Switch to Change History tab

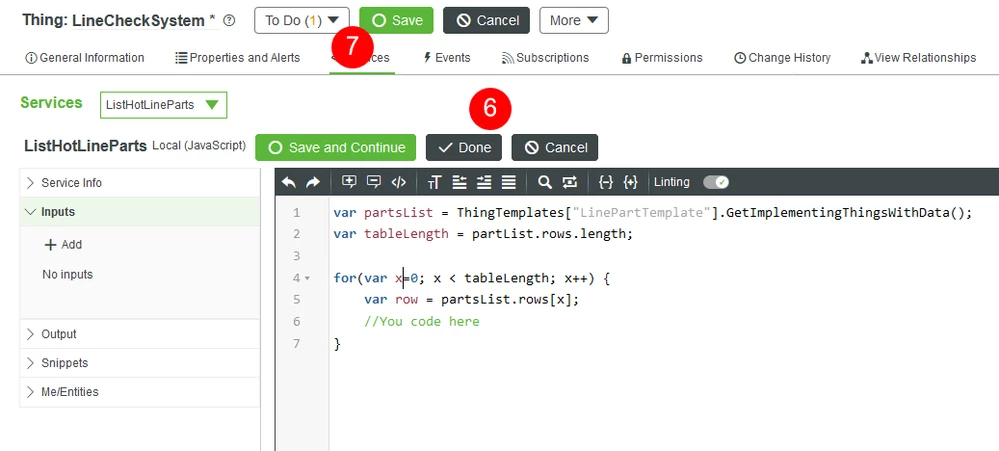[x=782, y=58]
